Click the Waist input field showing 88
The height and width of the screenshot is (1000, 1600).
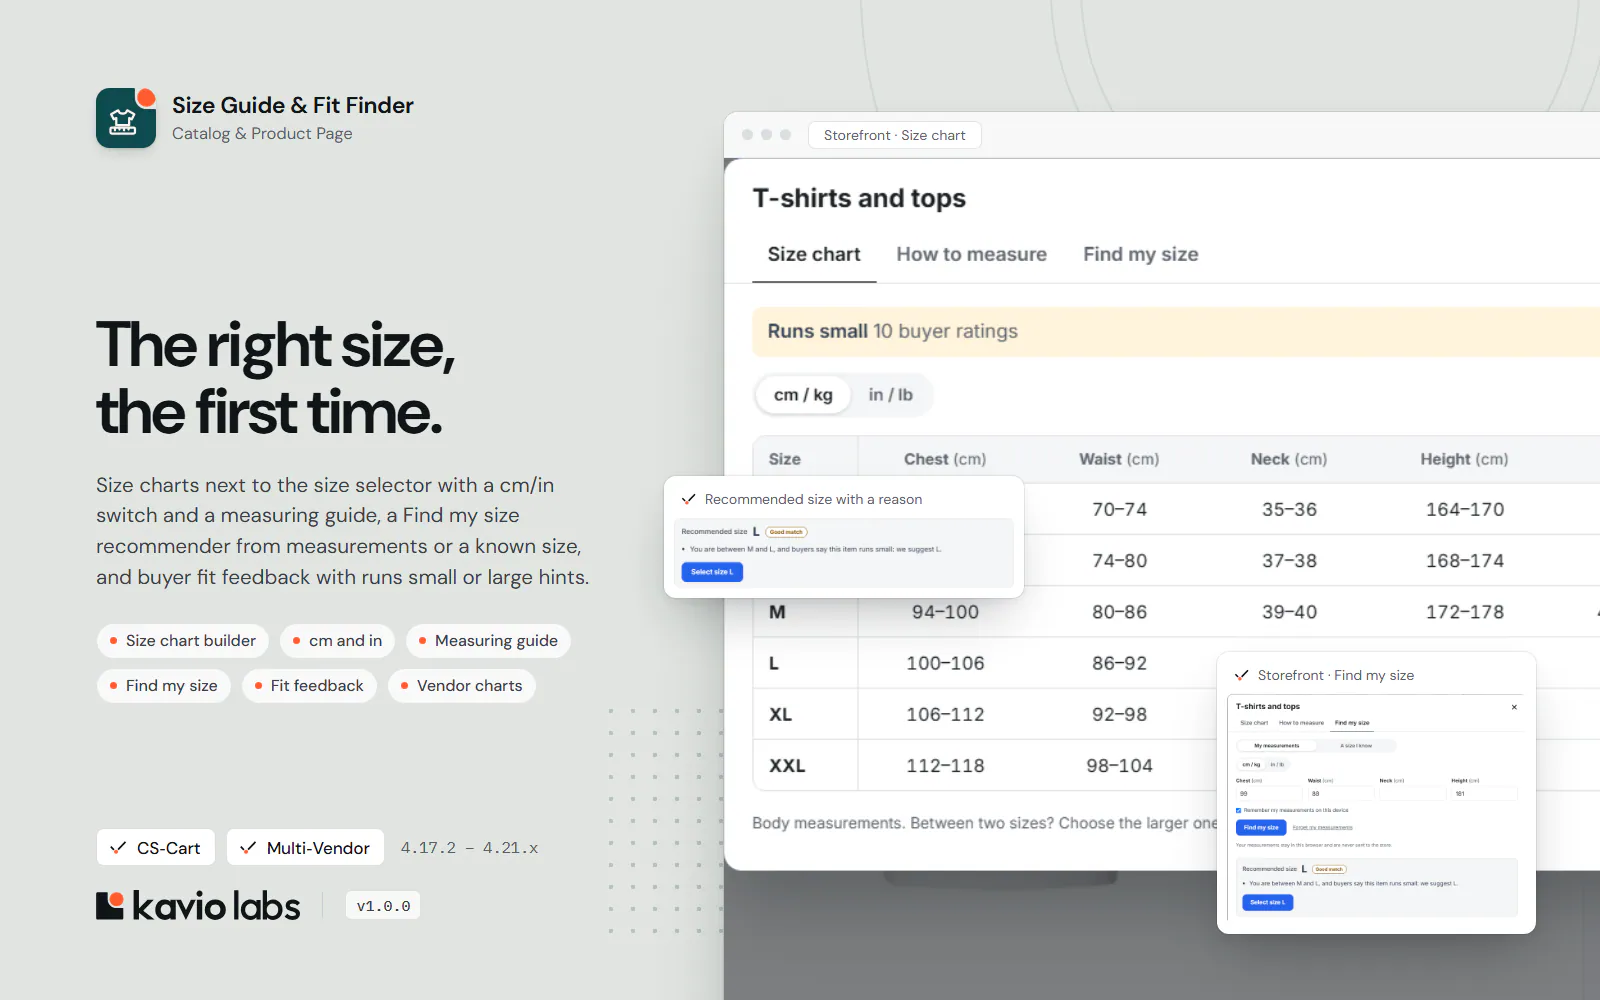(x=1341, y=794)
